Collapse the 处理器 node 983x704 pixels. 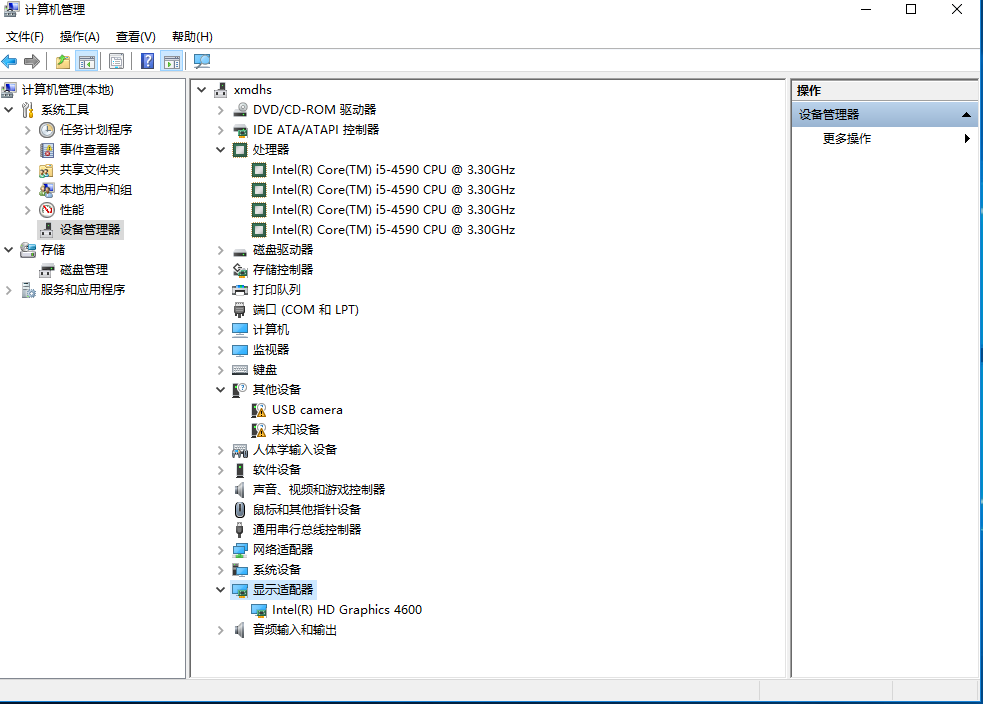[x=221, y=150]
